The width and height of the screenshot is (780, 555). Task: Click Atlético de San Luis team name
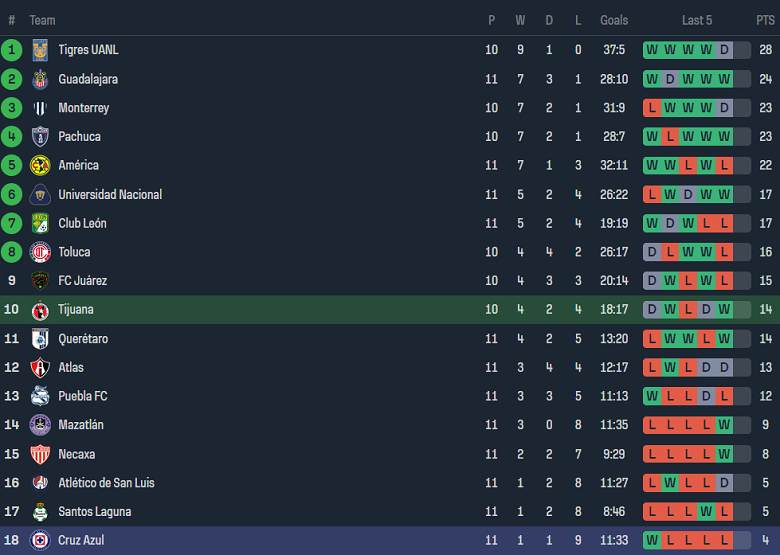[108, 483]
